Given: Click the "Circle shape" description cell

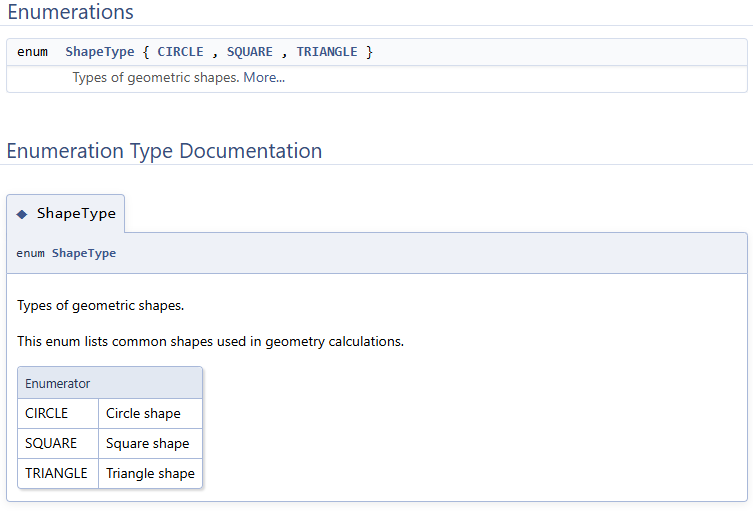Looking at the screenshot, I should [x=143, y=414].
